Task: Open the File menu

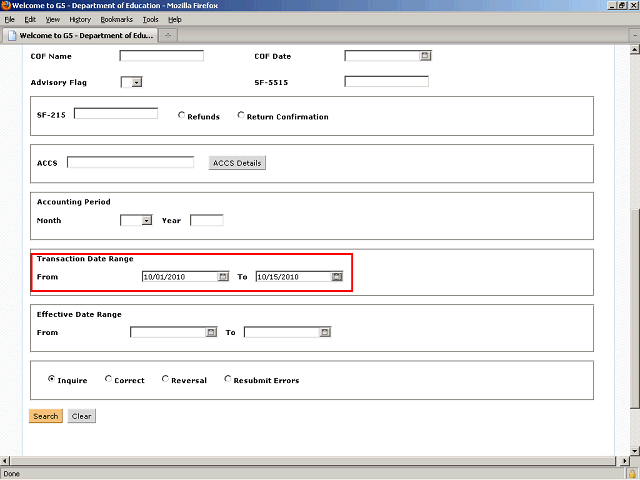Action: [9, 20]
